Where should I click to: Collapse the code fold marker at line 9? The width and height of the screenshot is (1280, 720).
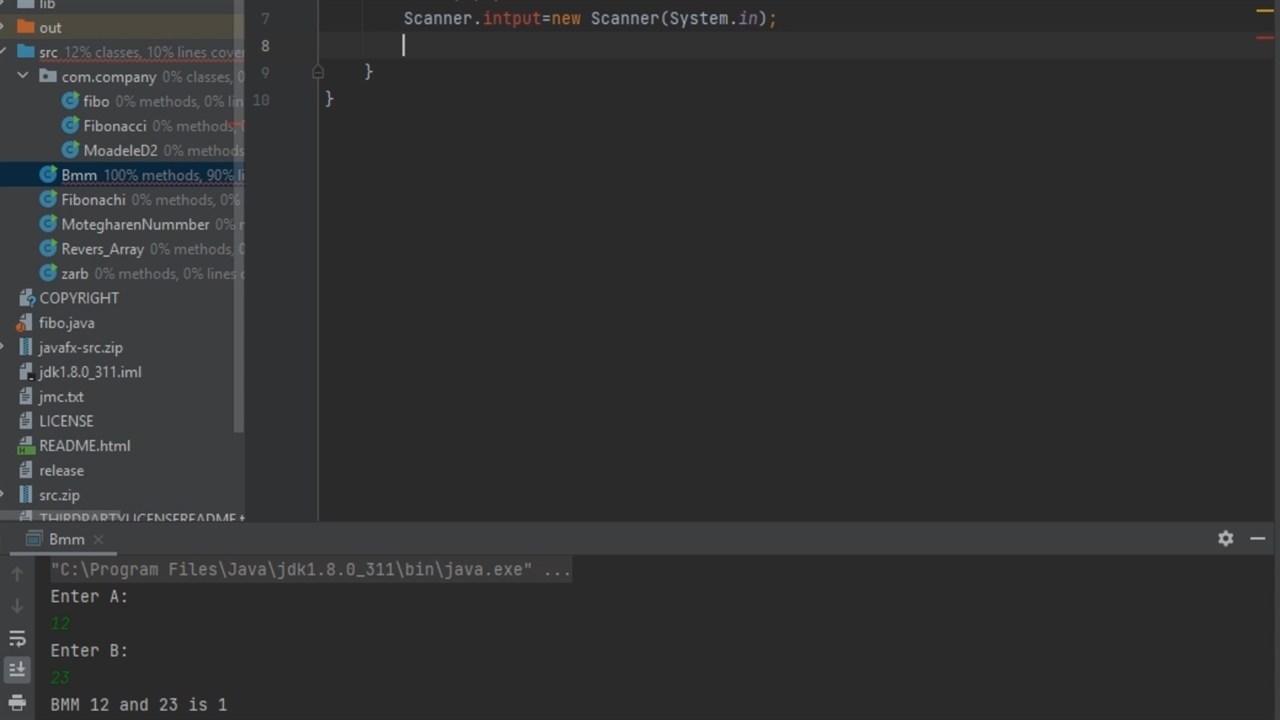(318, 72)
